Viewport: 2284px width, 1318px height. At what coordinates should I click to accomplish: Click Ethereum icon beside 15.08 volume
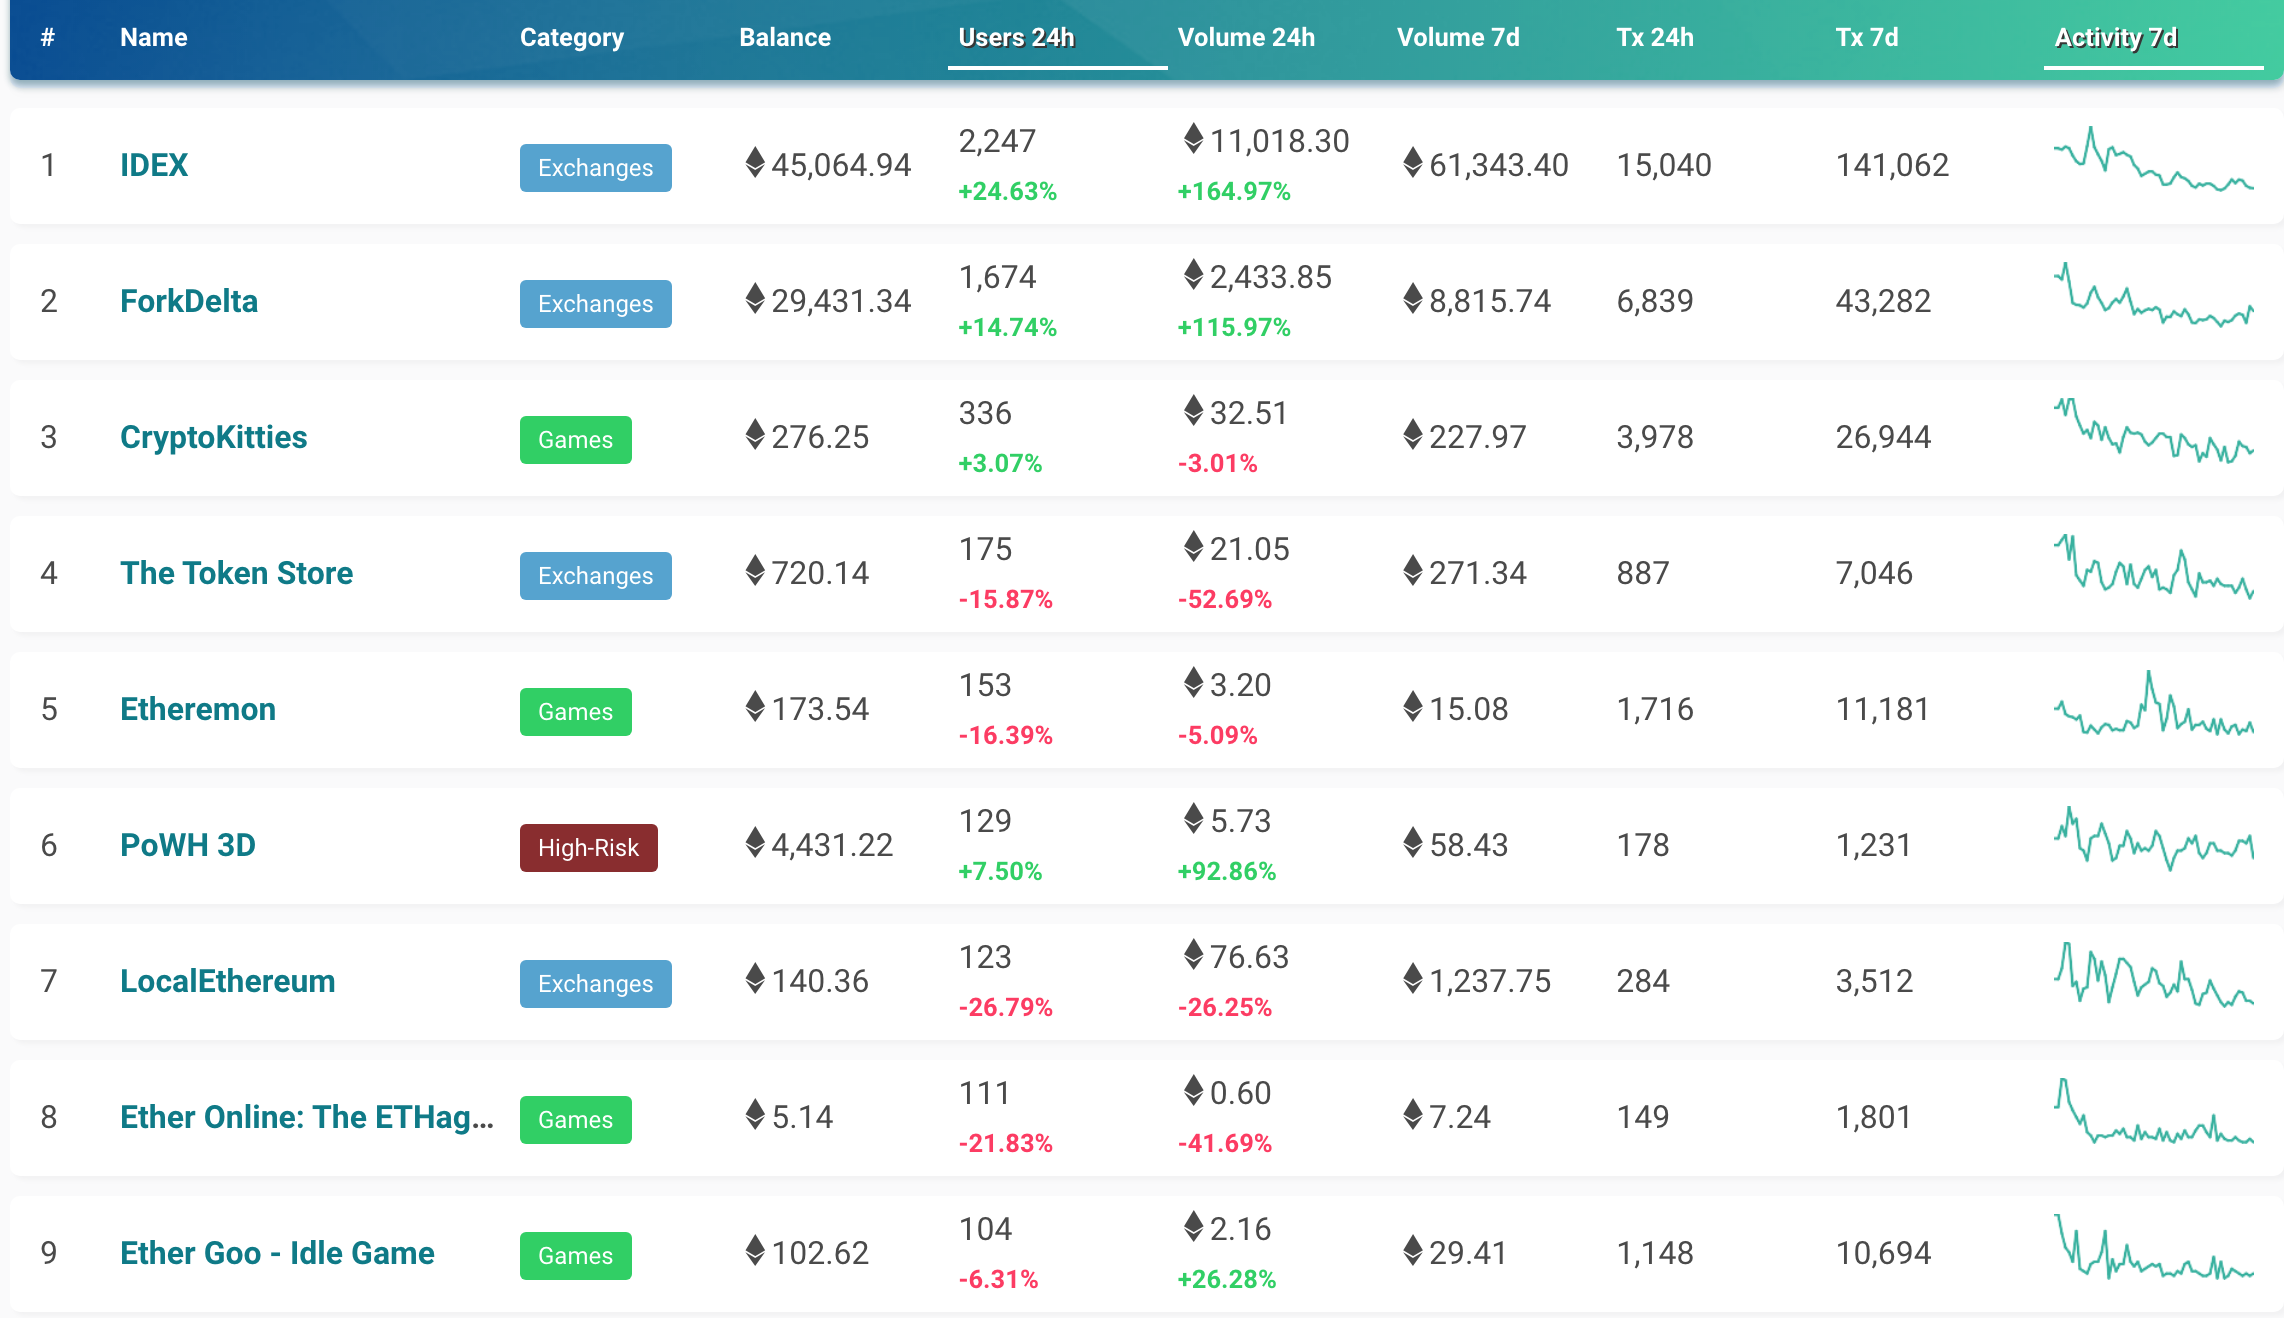(1412, 706)
